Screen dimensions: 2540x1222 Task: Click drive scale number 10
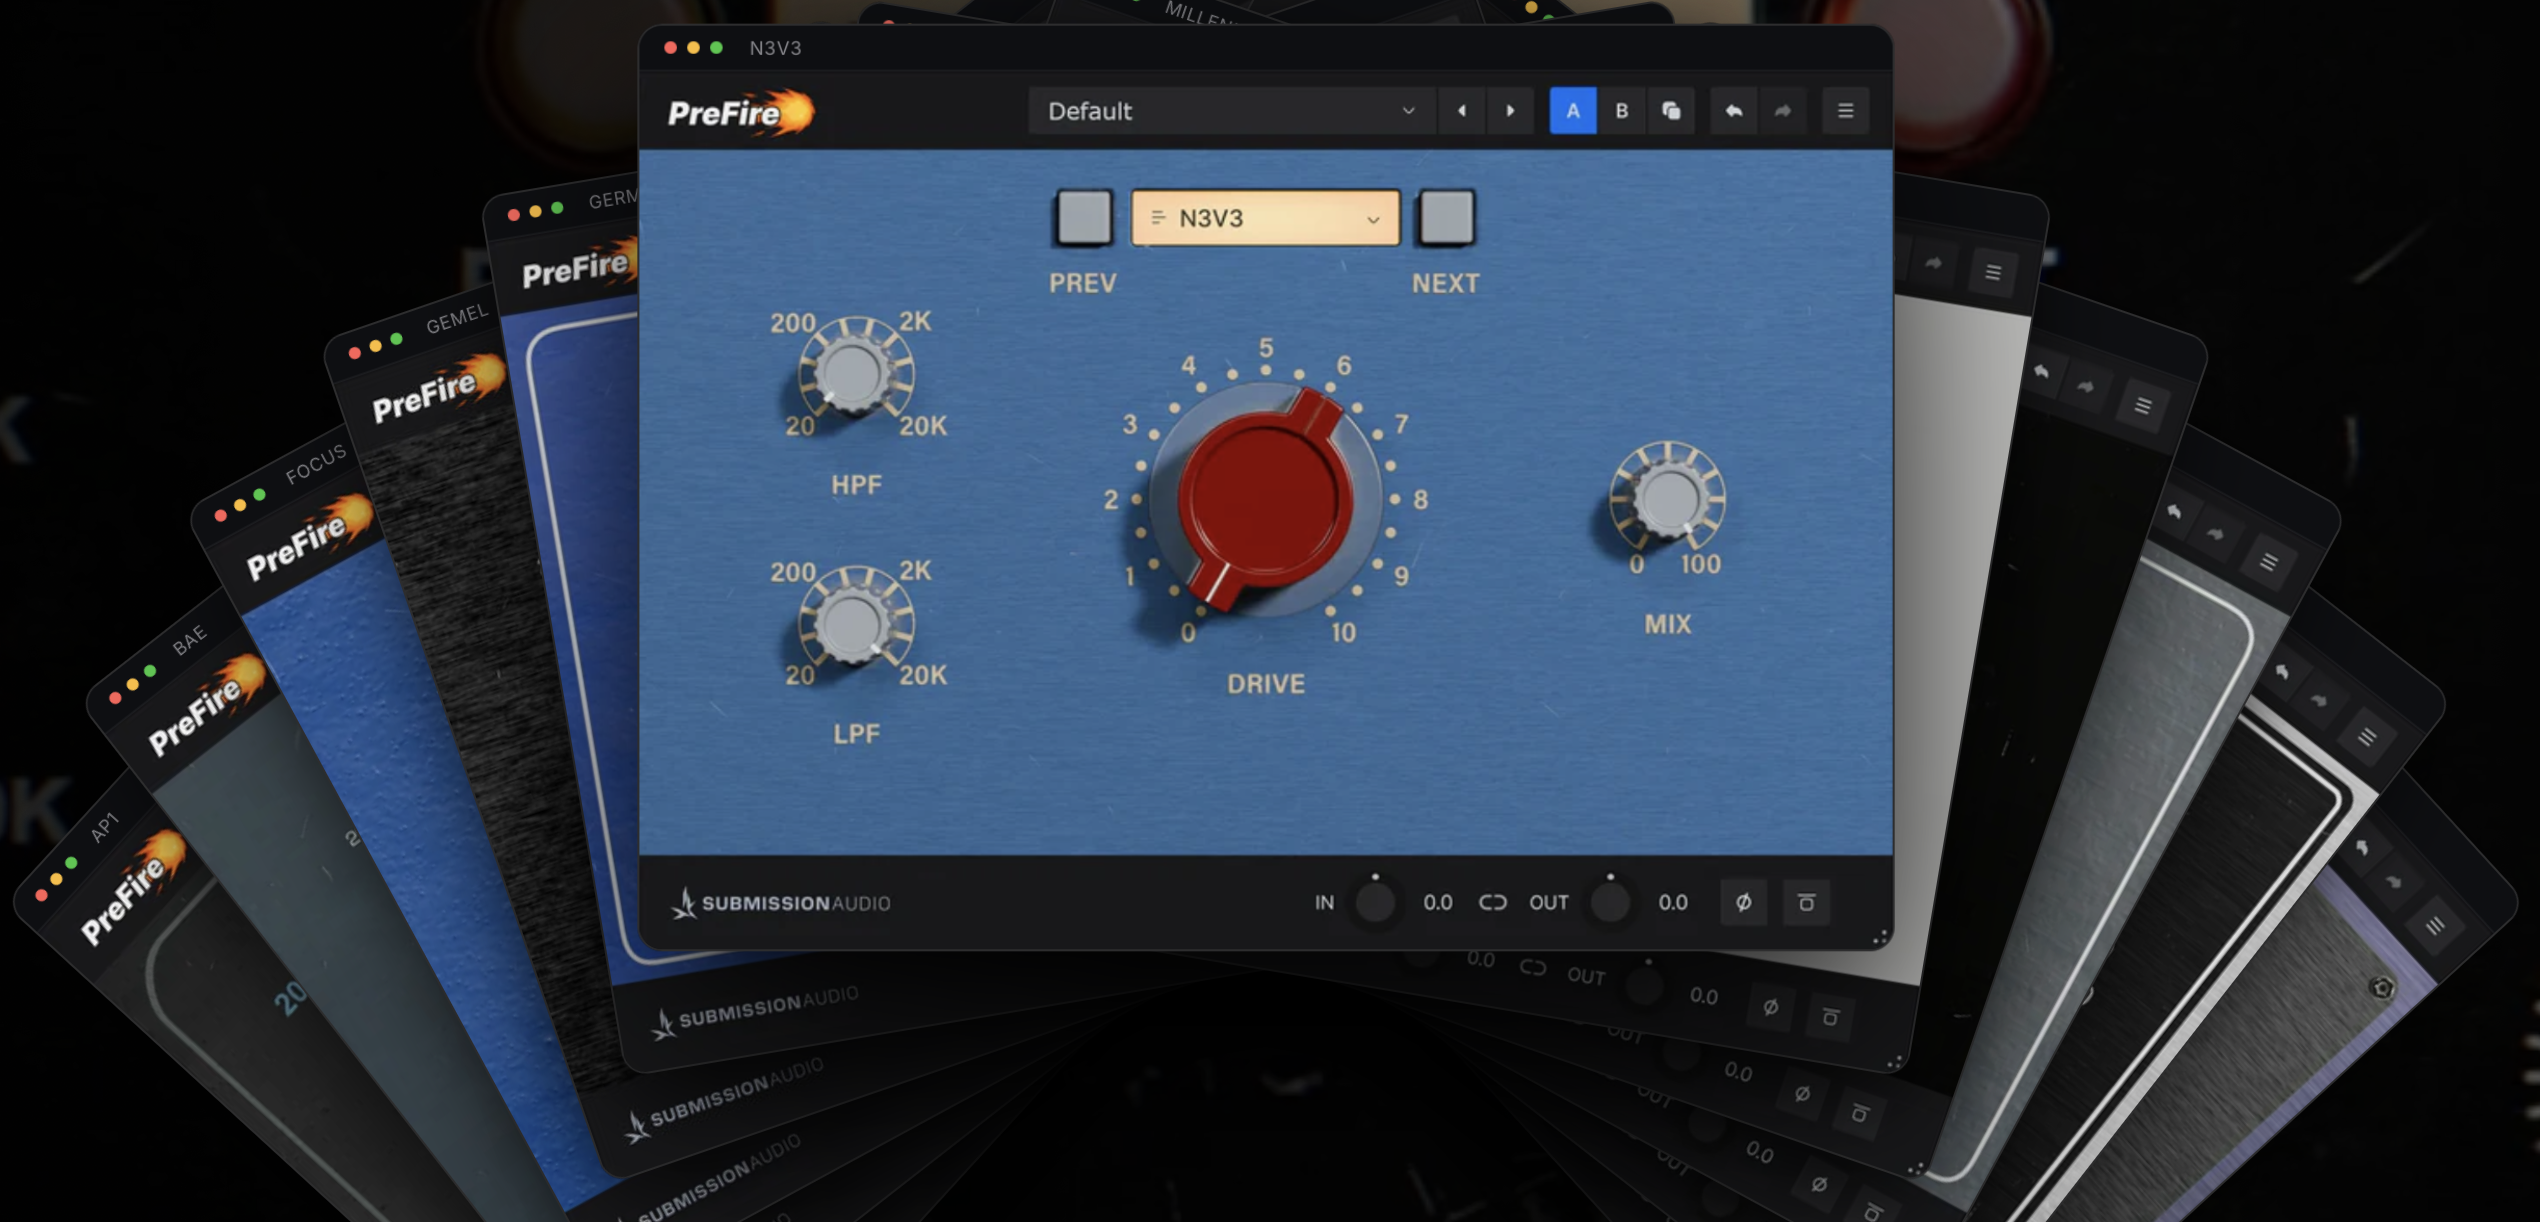tap(1343, 632)
